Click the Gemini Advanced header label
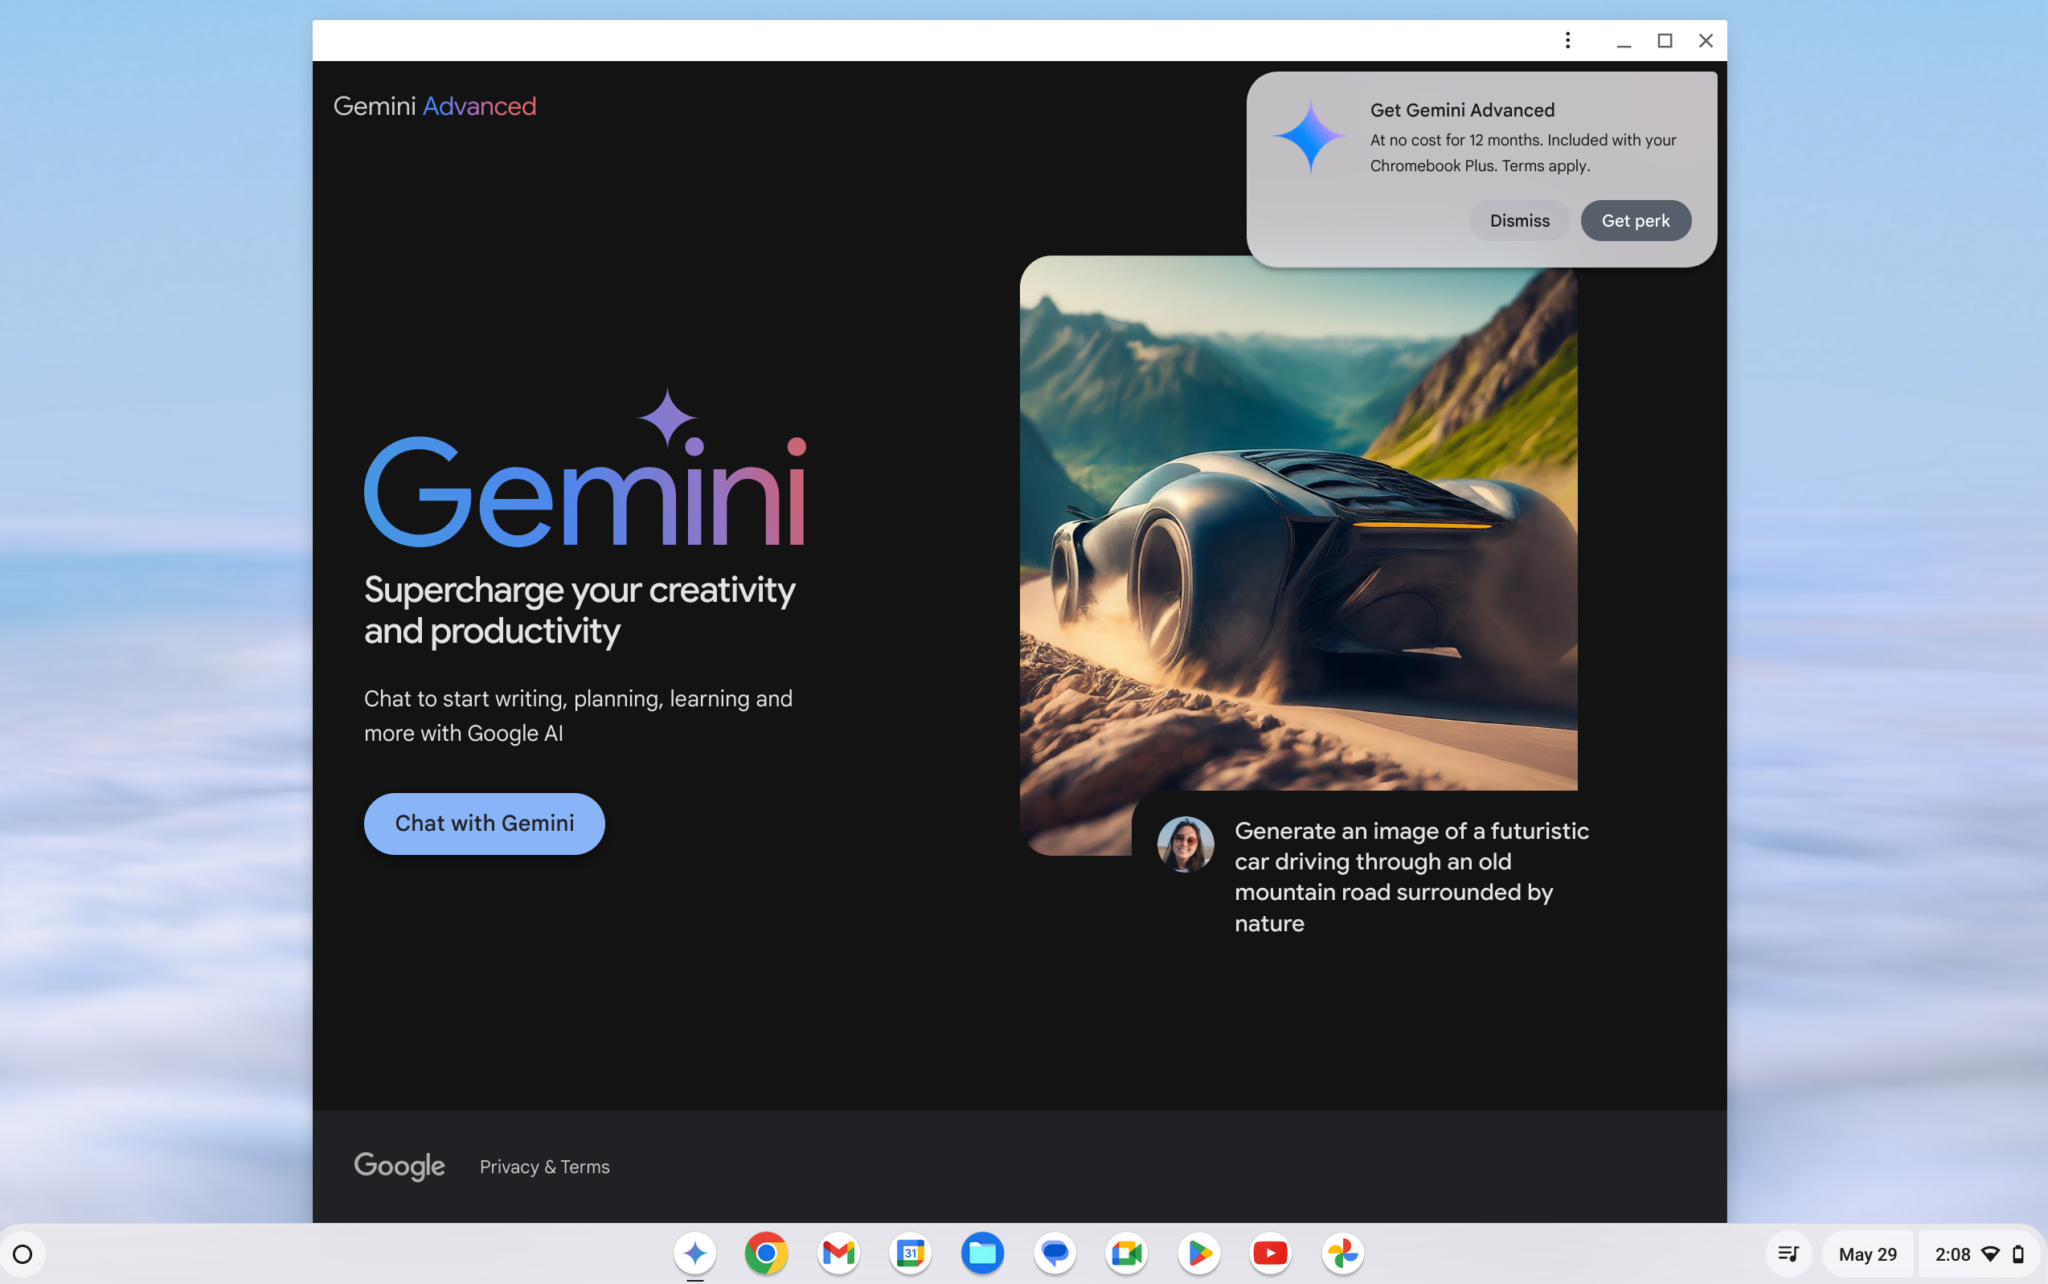The width and height of the screenshot is (2048, 1284). [x=435, y=106]
